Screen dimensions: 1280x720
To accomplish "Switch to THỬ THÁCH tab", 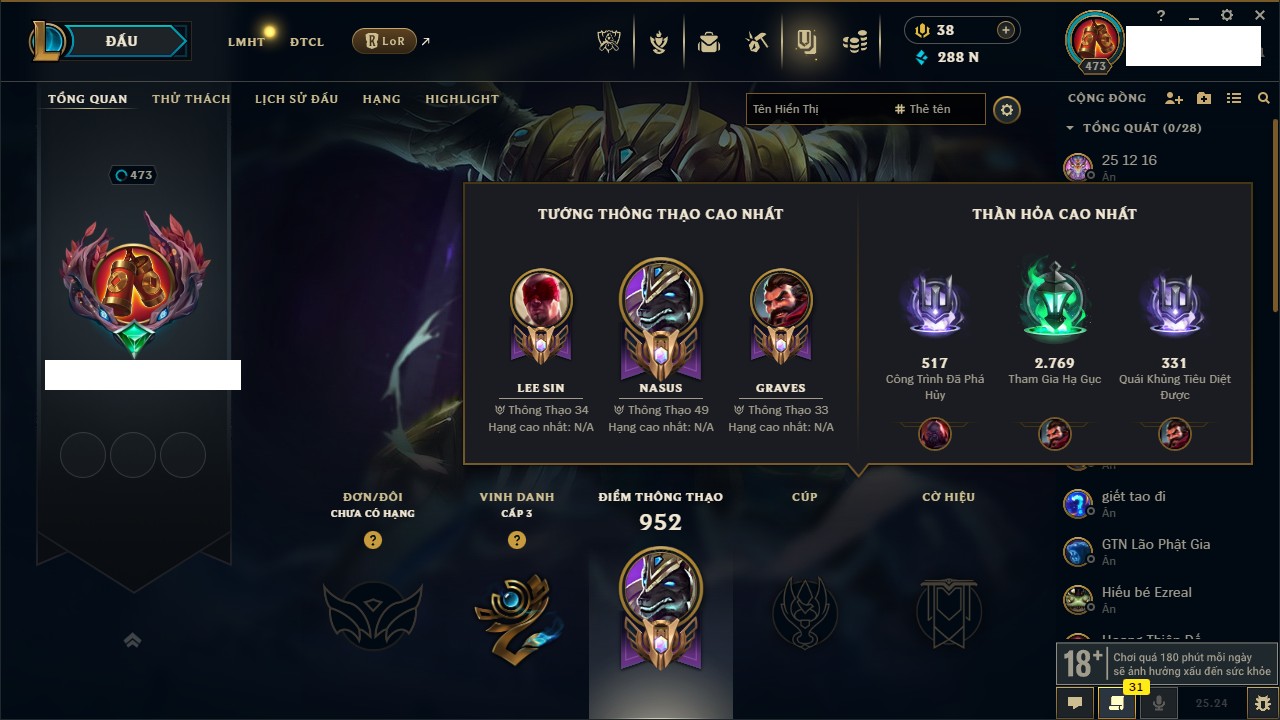I will click(x=191, y=99).
